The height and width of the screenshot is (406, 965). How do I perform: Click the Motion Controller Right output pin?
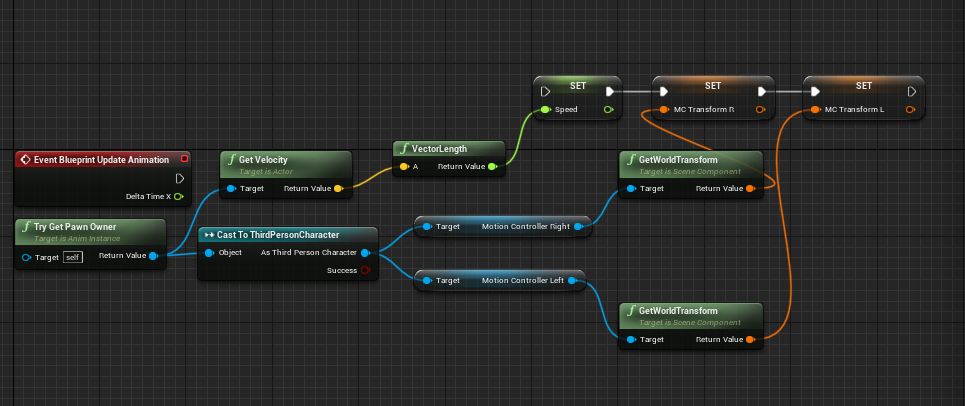[x=579, y=227]
